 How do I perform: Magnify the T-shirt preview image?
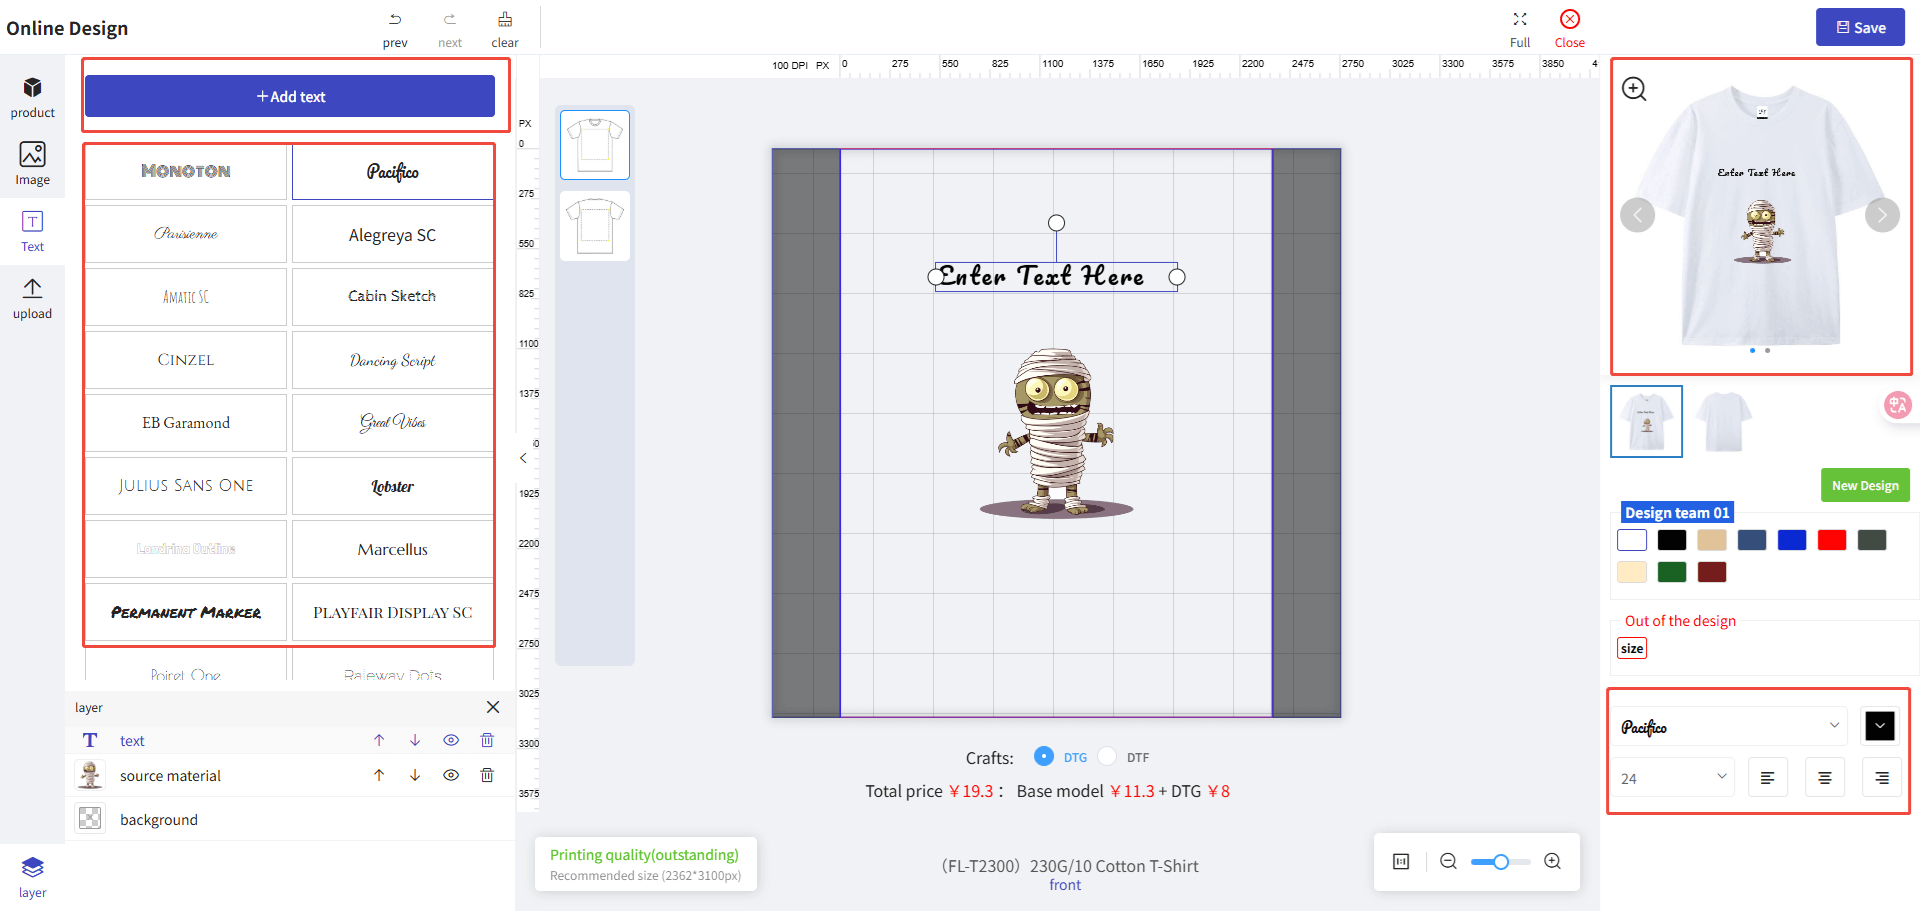pos(1634,89)
